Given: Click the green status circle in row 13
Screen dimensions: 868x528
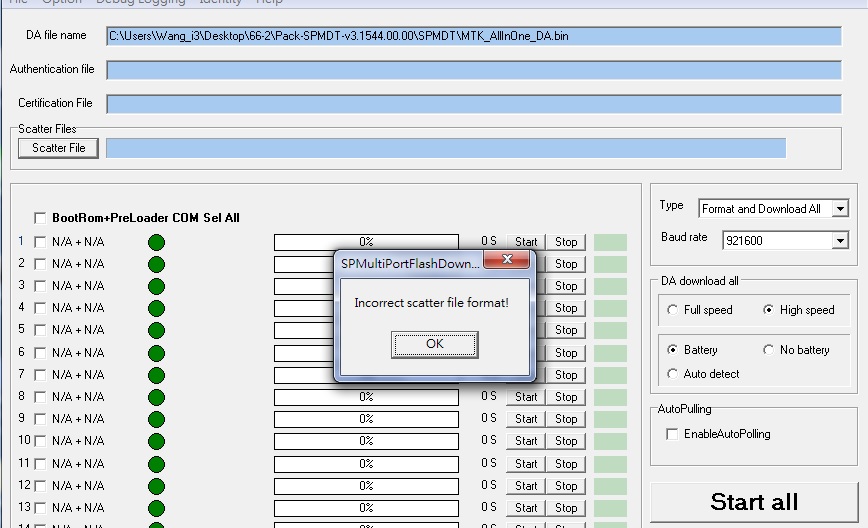Looking at the screenshot, I should coord(156,508).
